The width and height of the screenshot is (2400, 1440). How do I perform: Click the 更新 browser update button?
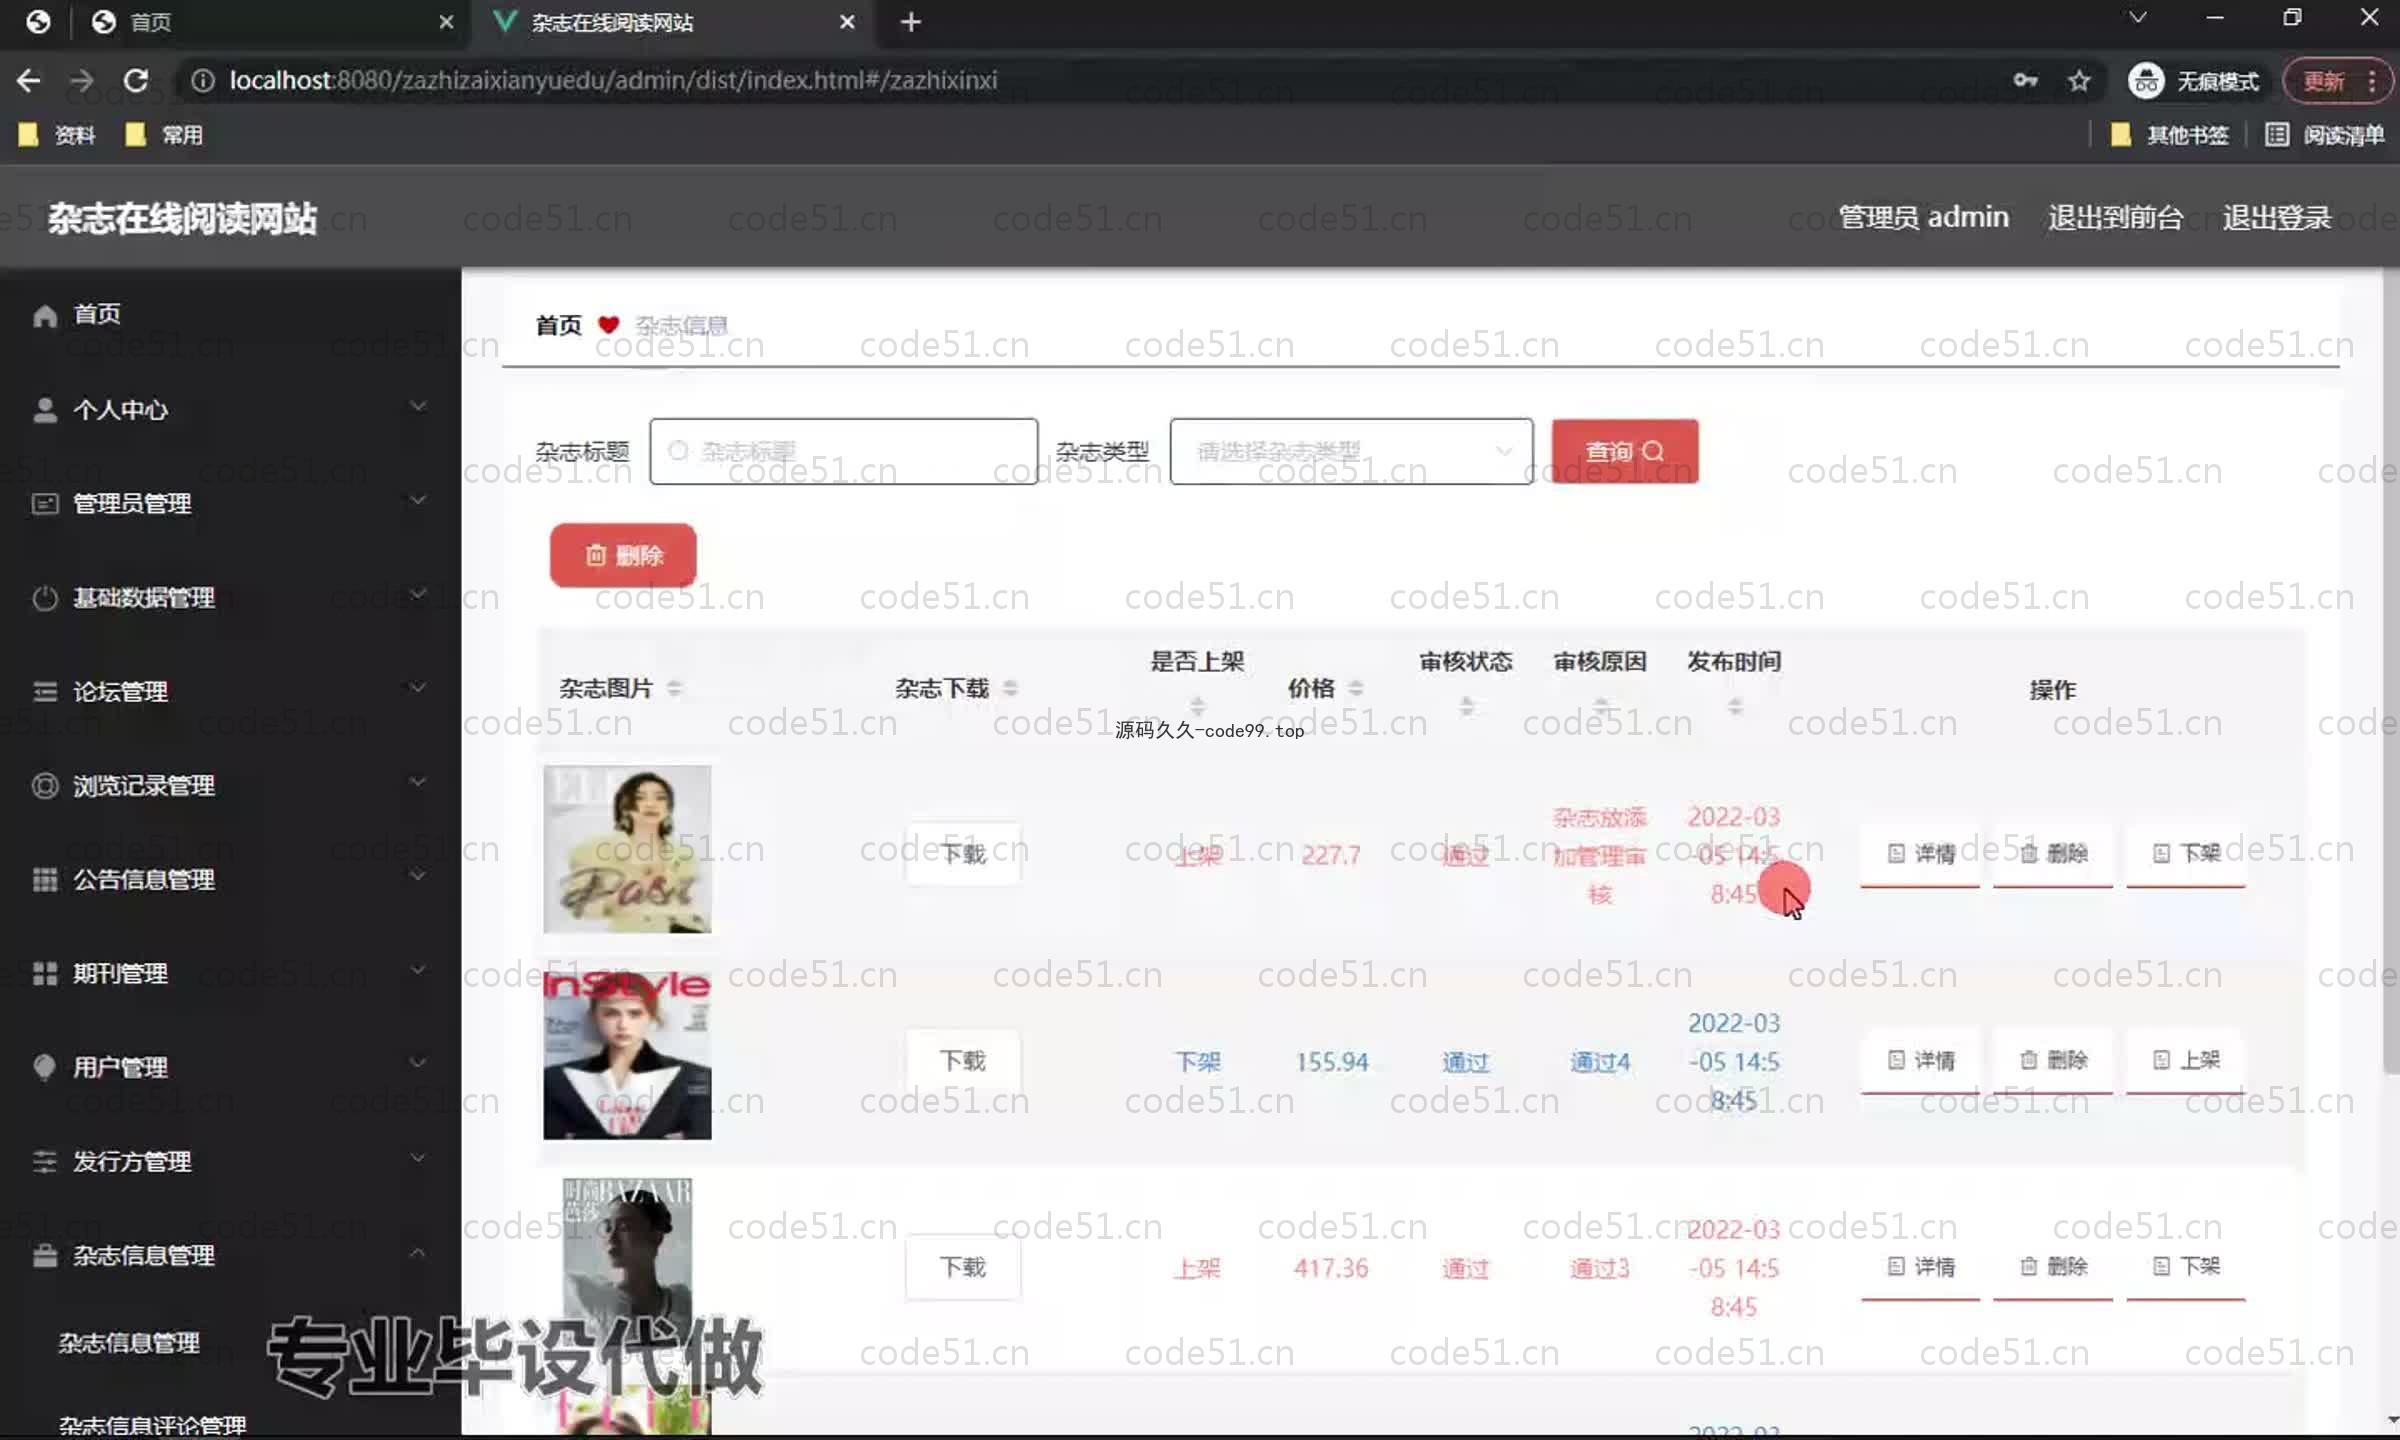pos(2324,81)
